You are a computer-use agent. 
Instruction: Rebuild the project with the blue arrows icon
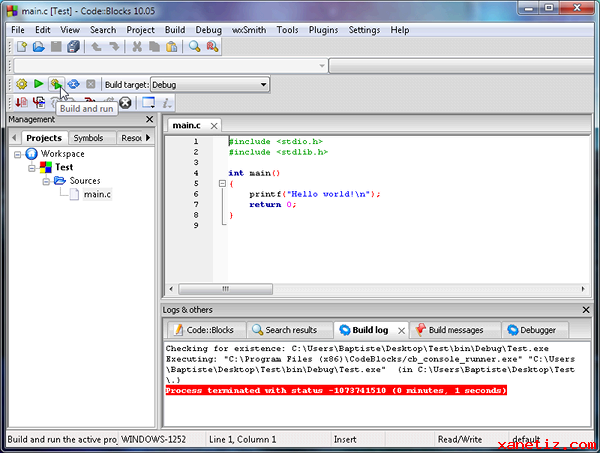73,84
